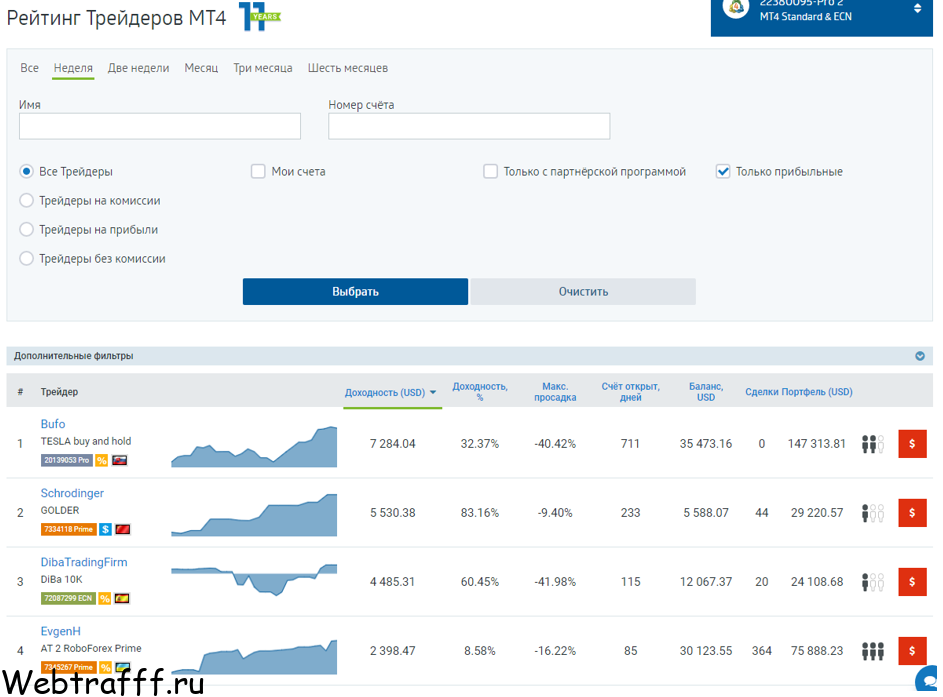Click the '83.16%' return value
The height and width of the screenshot is (697, 943).
(x=480, y=513)
